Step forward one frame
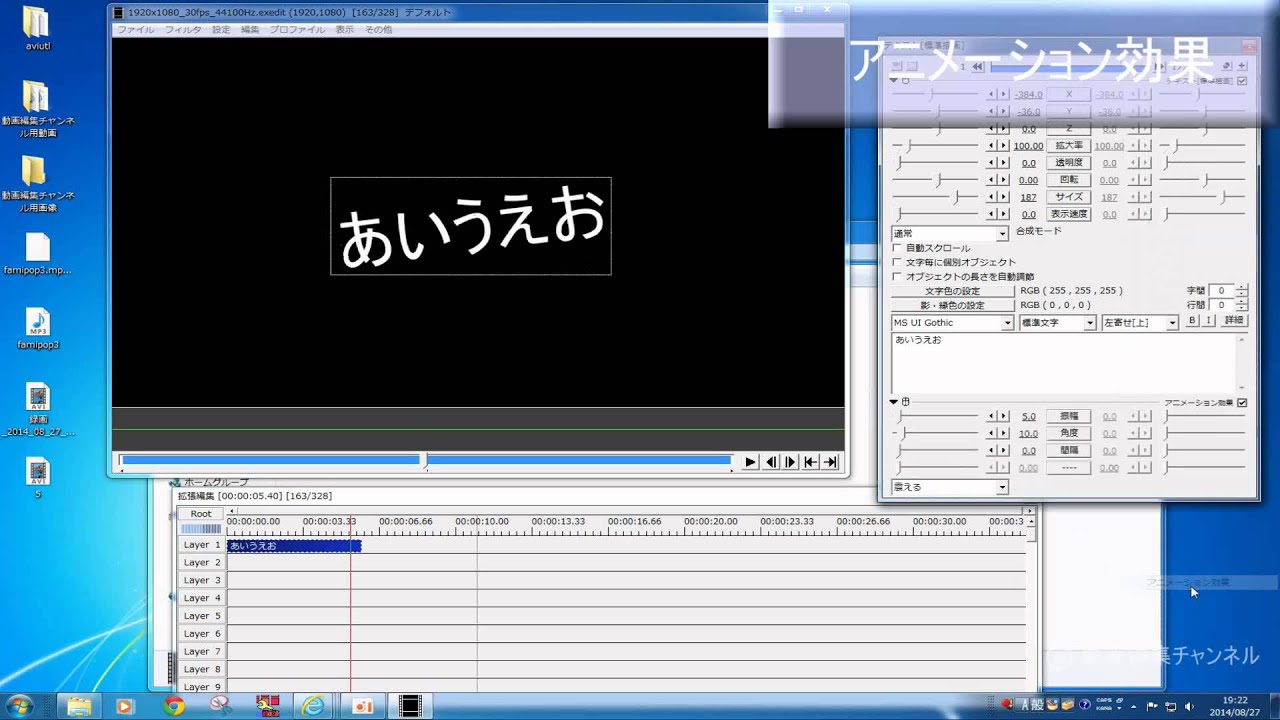This screenshot has height=720, width=1280. (790, 462)
